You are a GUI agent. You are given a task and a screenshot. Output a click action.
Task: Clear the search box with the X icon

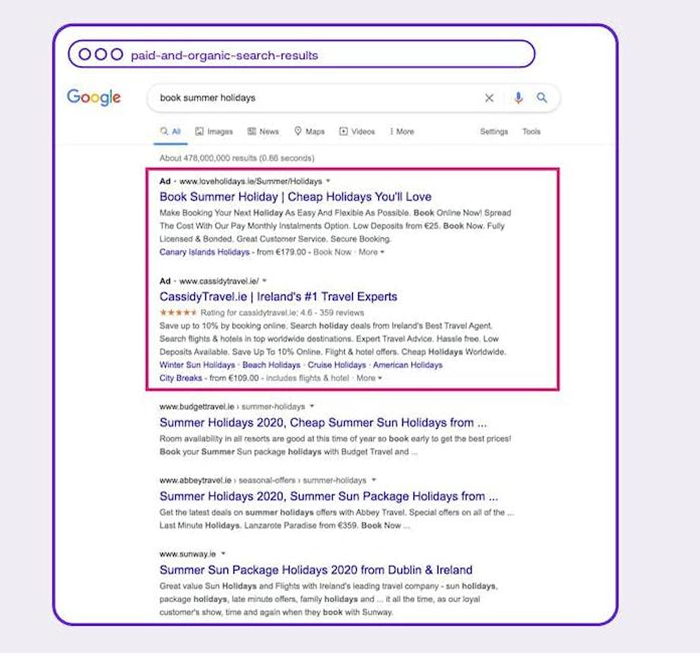point(489,98)
